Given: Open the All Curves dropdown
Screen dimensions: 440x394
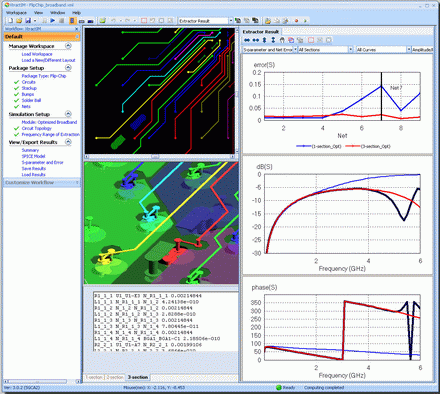Looking at the screenshot, I should pyautogui.click(x=409, y=49).
